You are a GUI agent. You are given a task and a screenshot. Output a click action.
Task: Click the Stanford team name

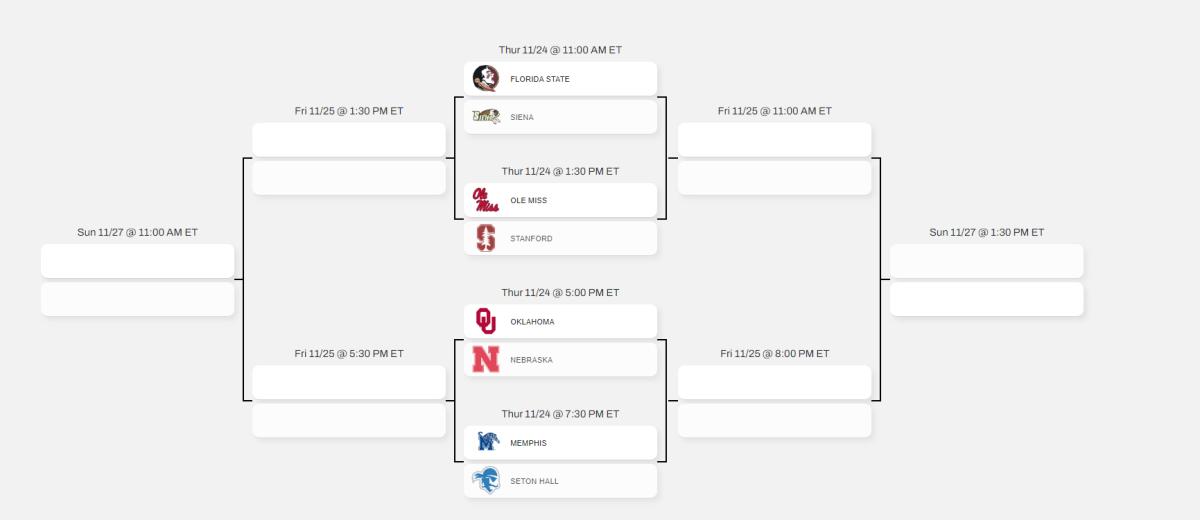pyautogui.click(x=531, y=239)
